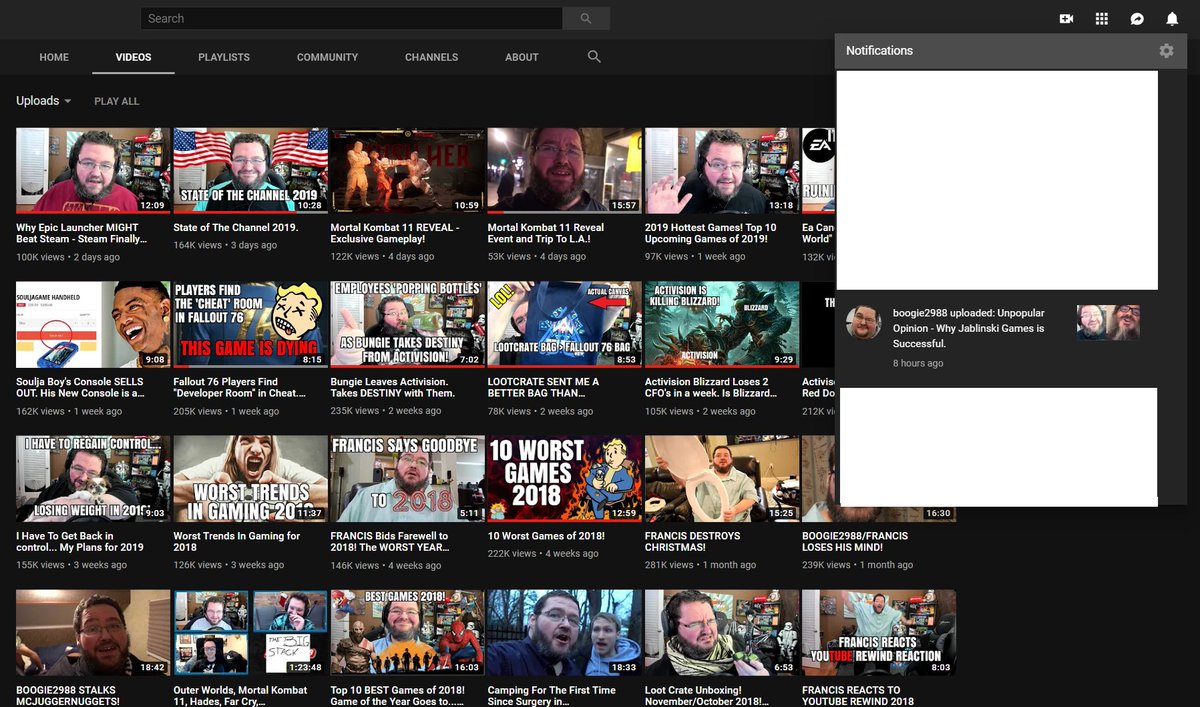Click the notifications bell icon
This screenshot has height=707, width=1200.
[x=1172, y=19]
